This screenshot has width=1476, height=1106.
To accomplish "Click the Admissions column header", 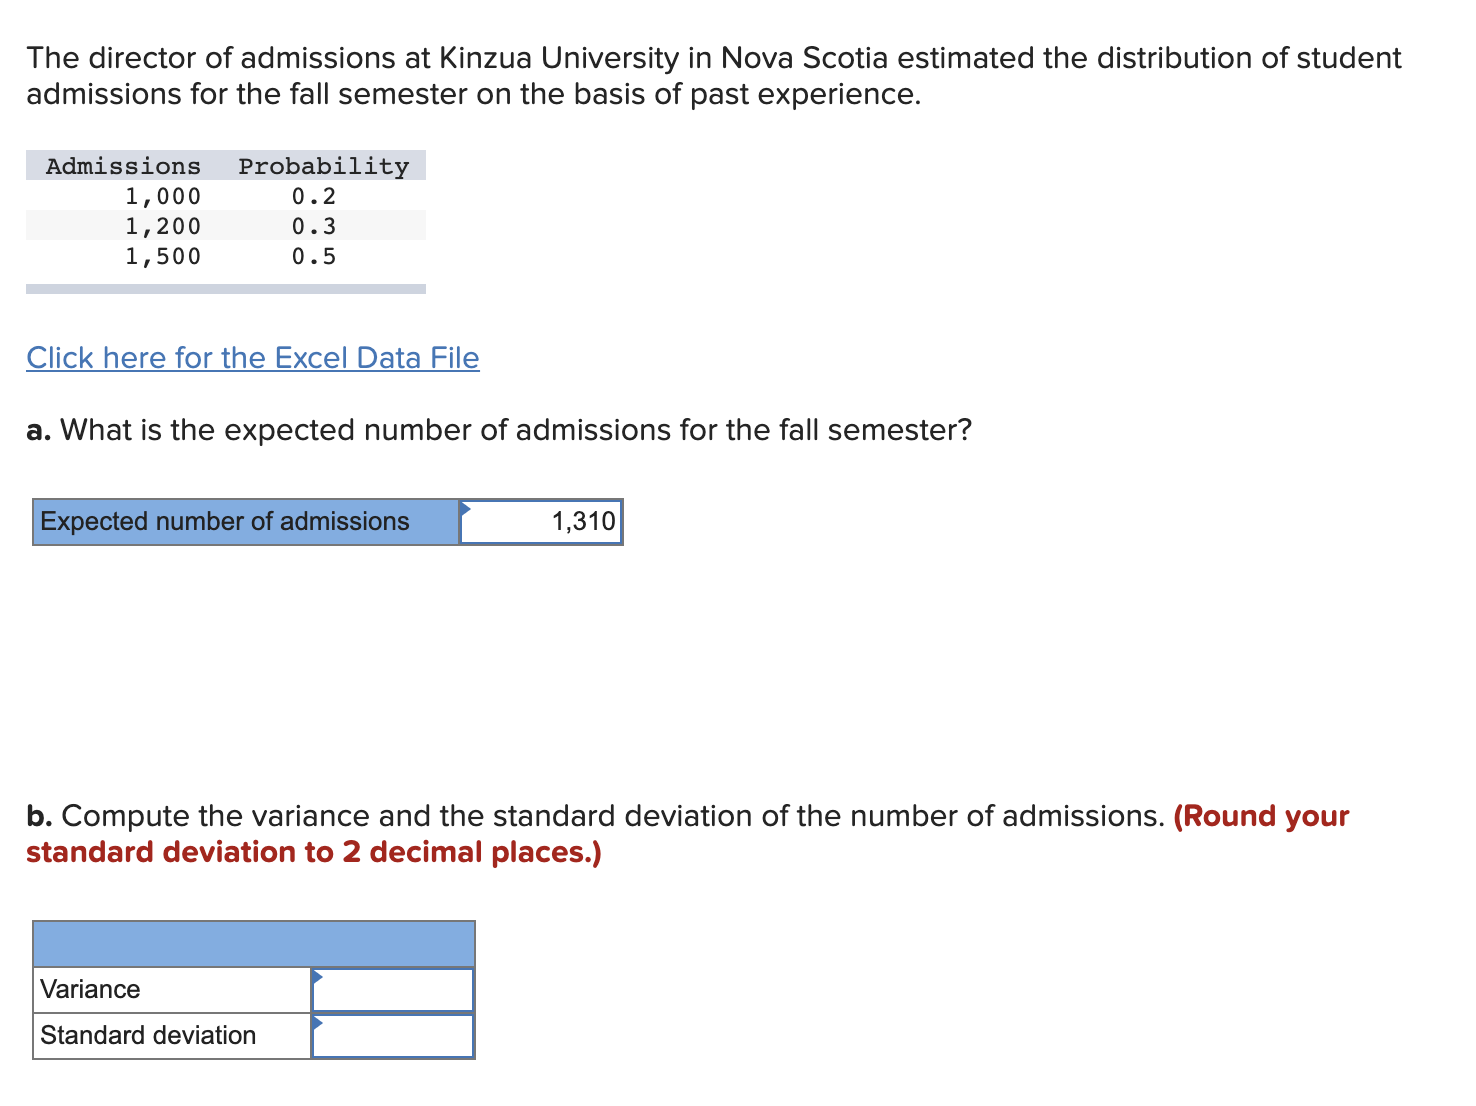I will point(122,165).
